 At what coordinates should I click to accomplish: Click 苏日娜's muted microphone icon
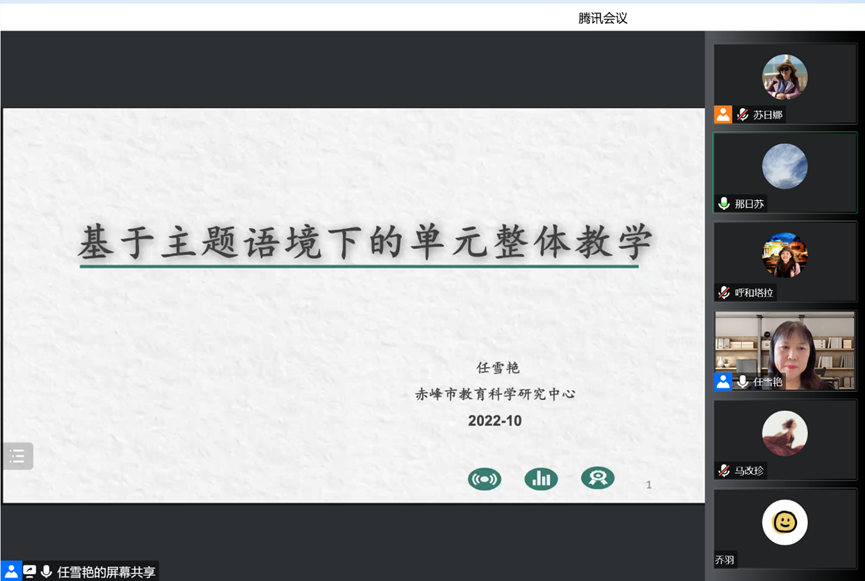point(743,115)
